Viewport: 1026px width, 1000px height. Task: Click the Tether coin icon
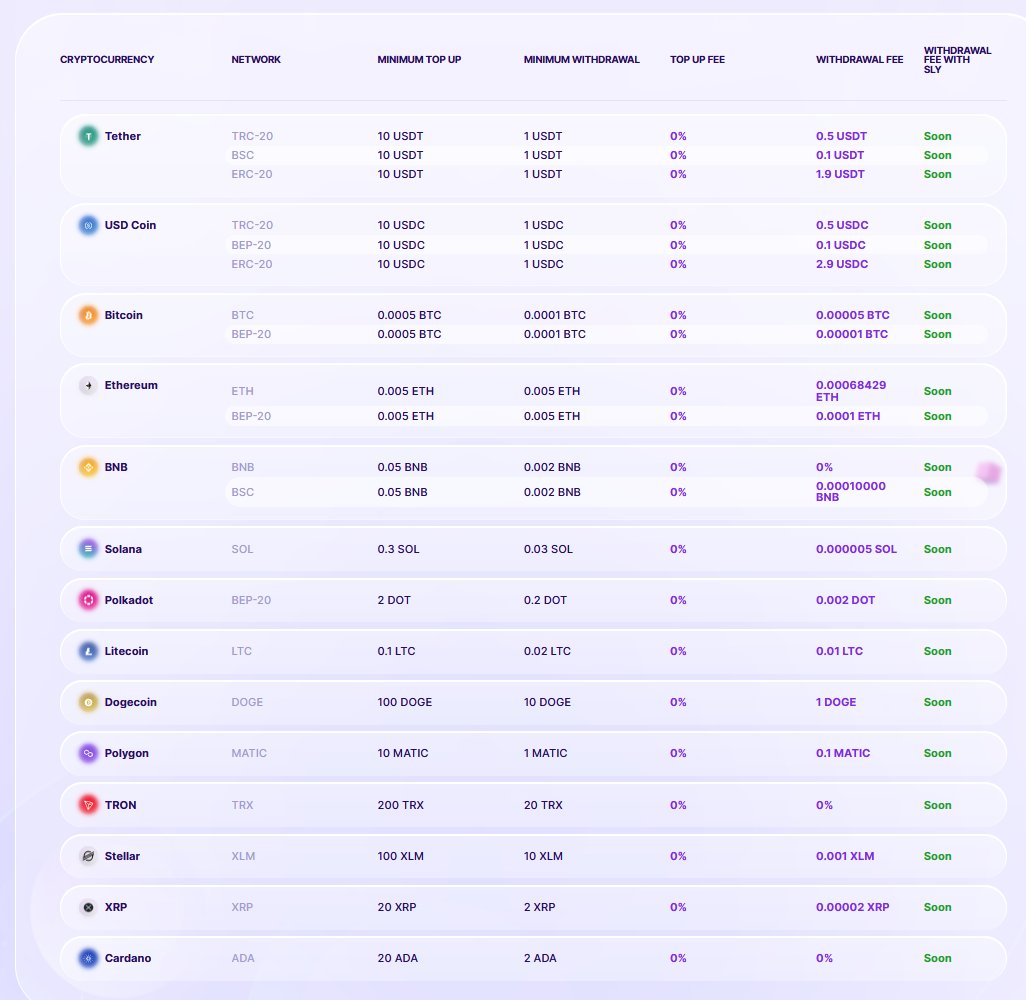88,136
